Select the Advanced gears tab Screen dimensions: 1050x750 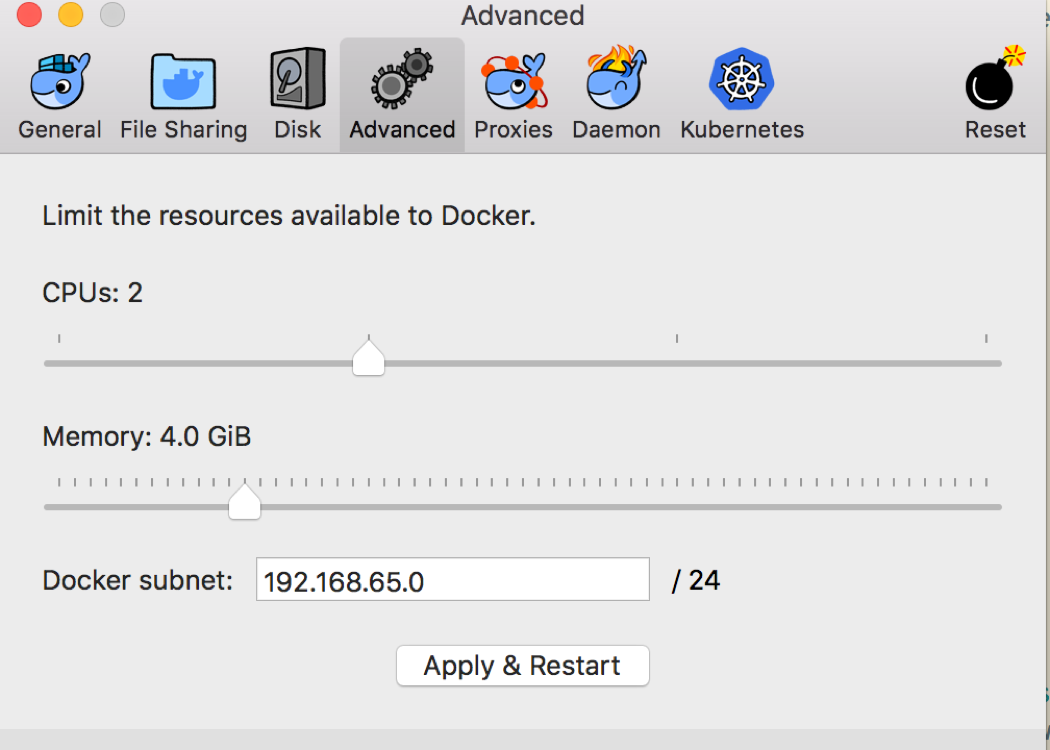tap(402, 96)
